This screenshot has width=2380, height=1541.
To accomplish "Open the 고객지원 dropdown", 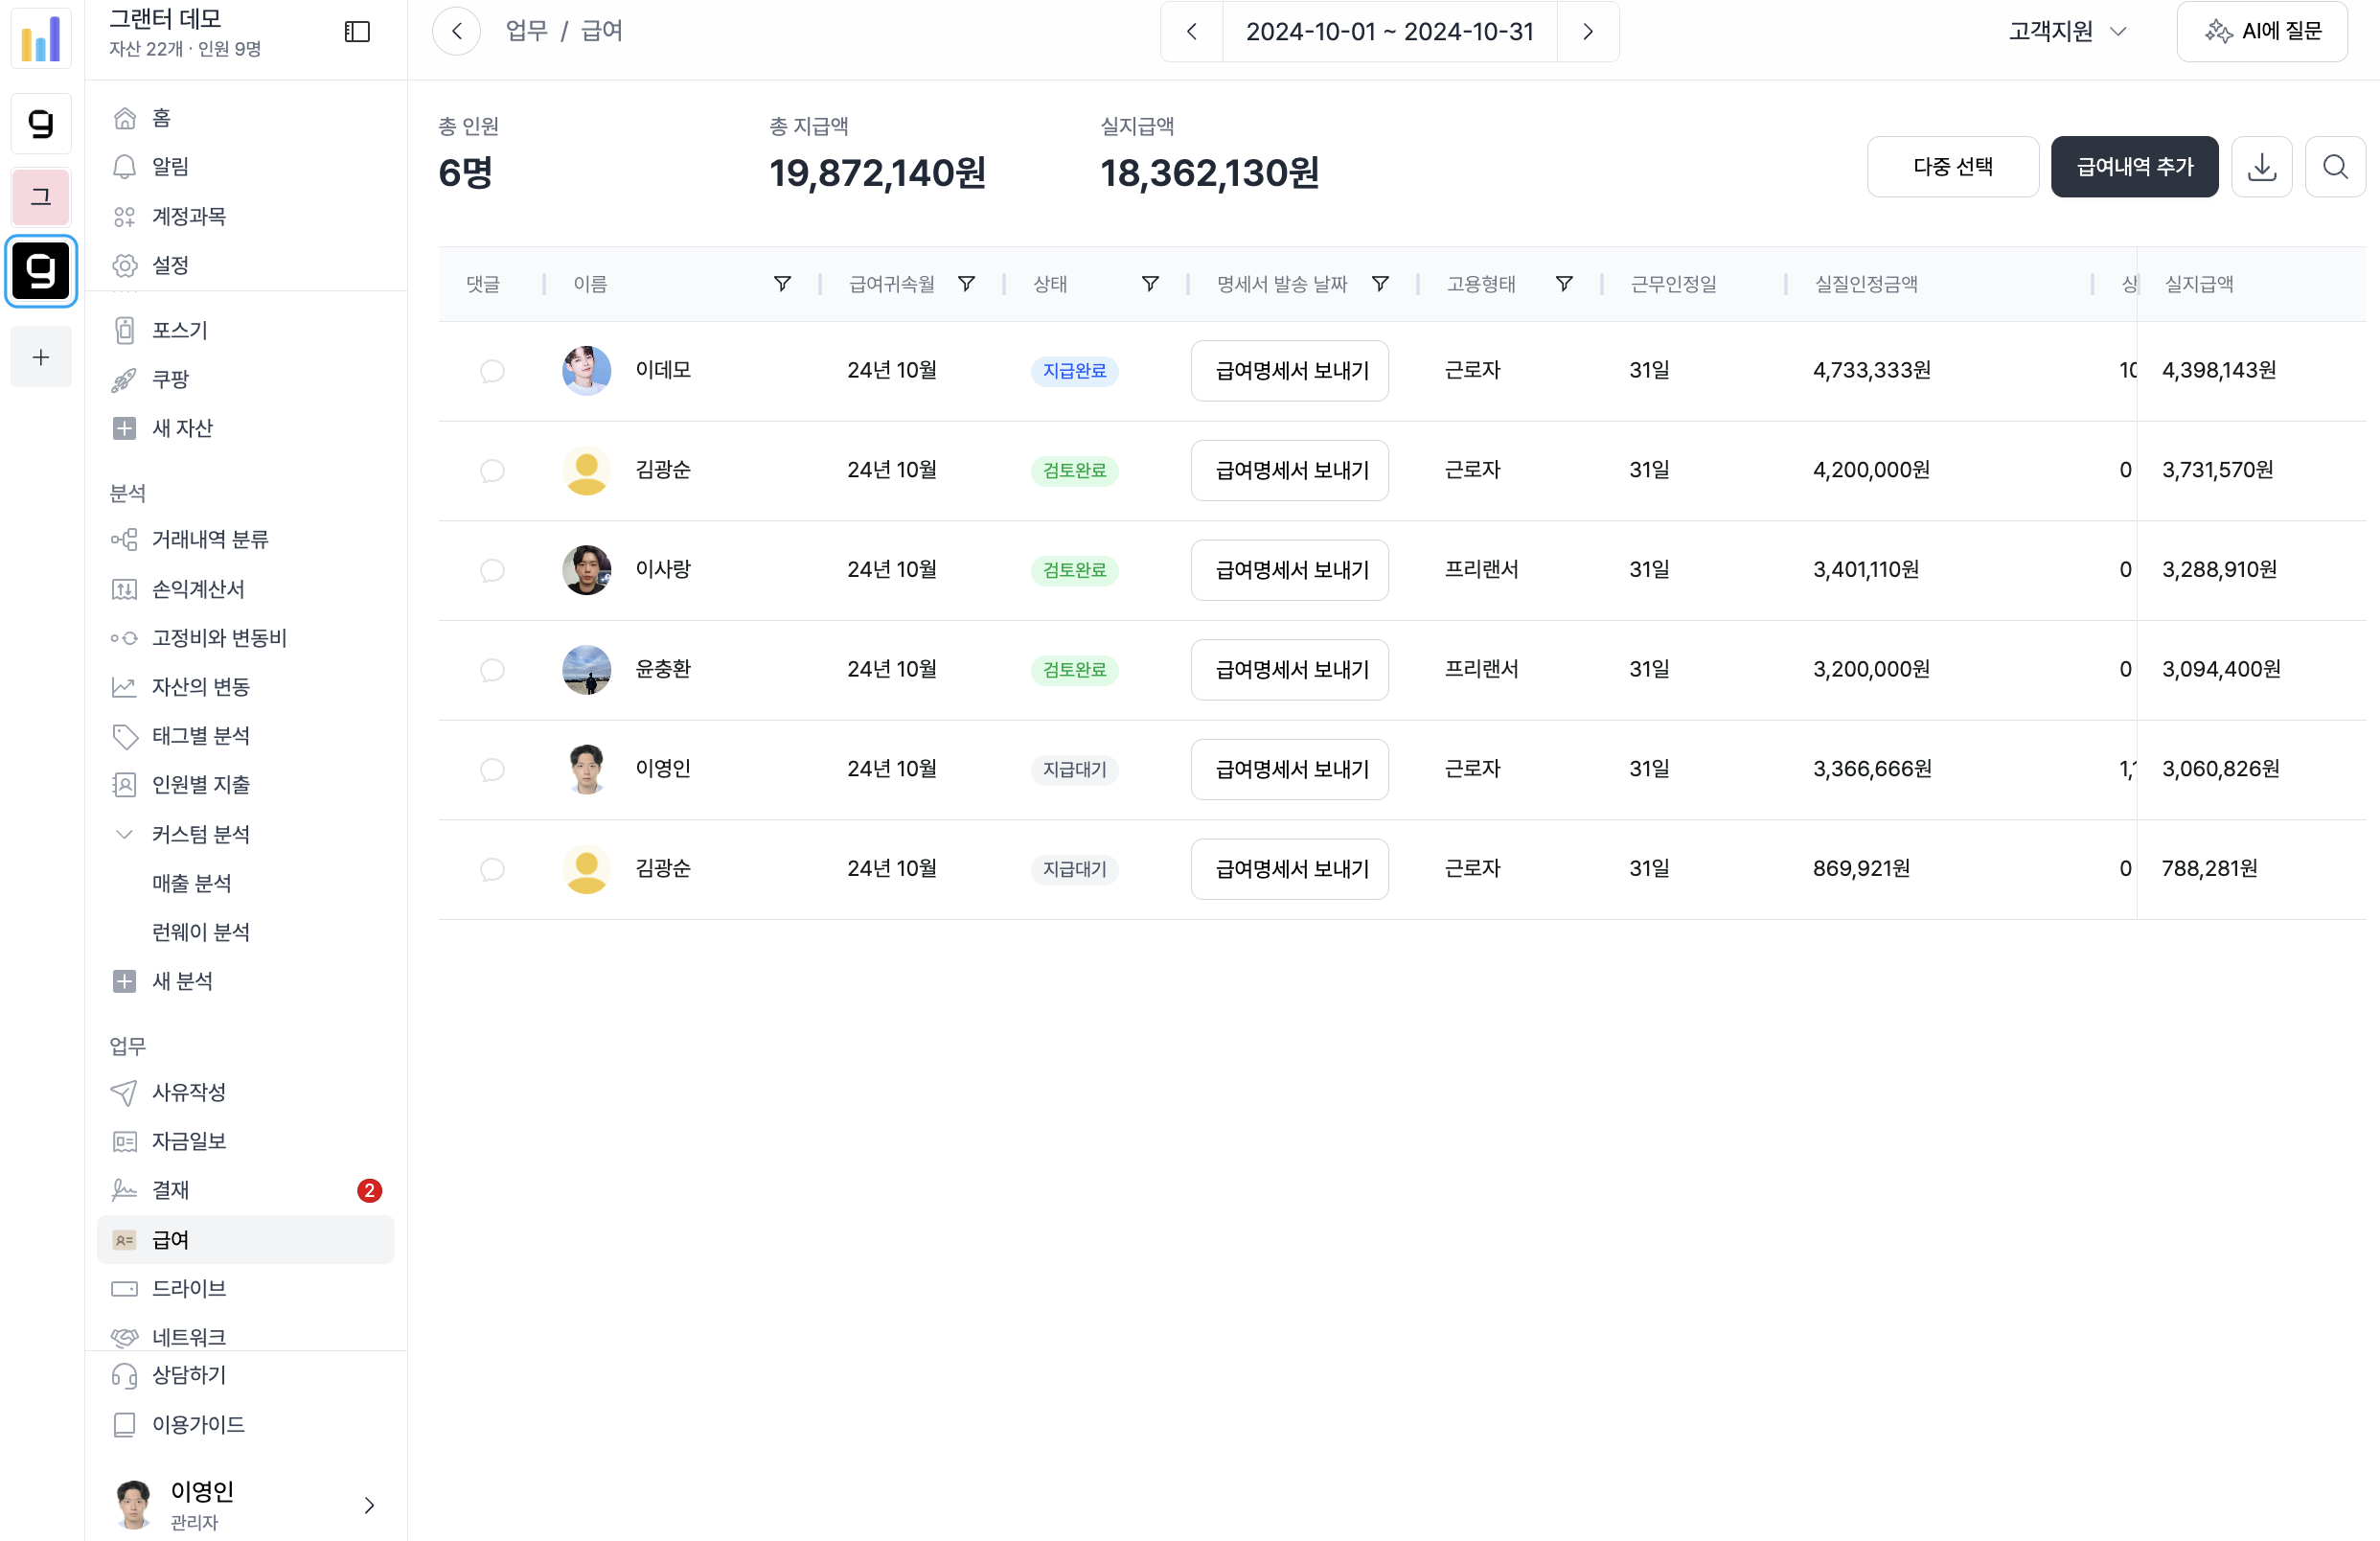I will pyautogui.click(x=2067, y=32).
